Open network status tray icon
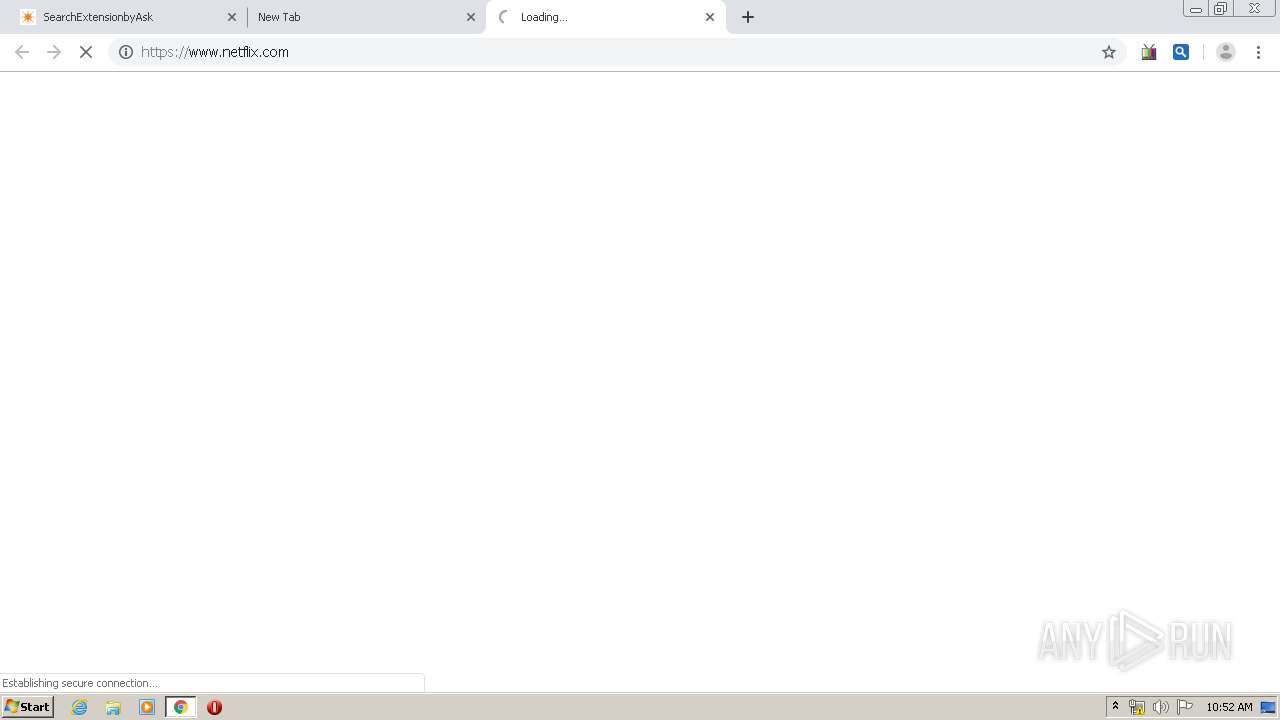1280x720 pixels. coord(1137,707)
